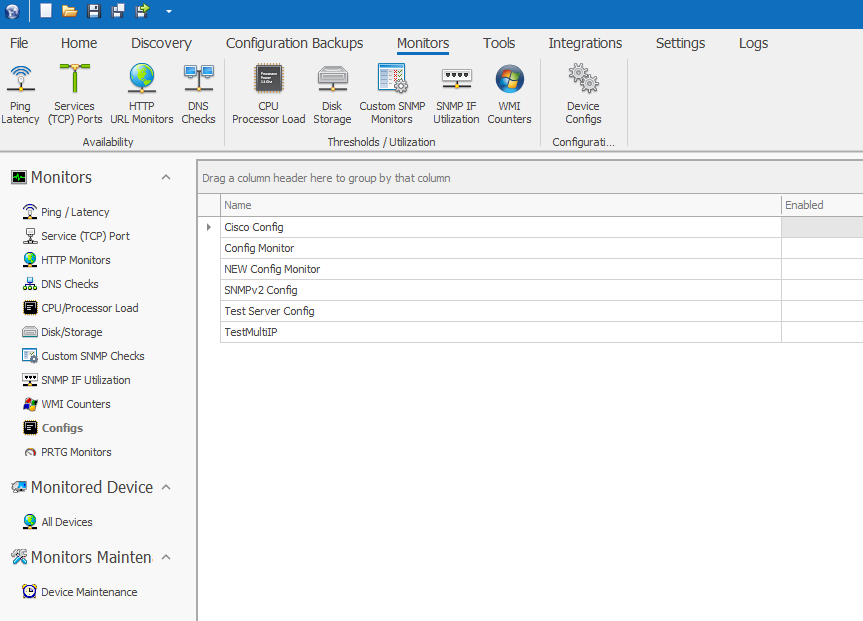
Task: Select the "TestMultiIP" row
Action: click(501, 332)
